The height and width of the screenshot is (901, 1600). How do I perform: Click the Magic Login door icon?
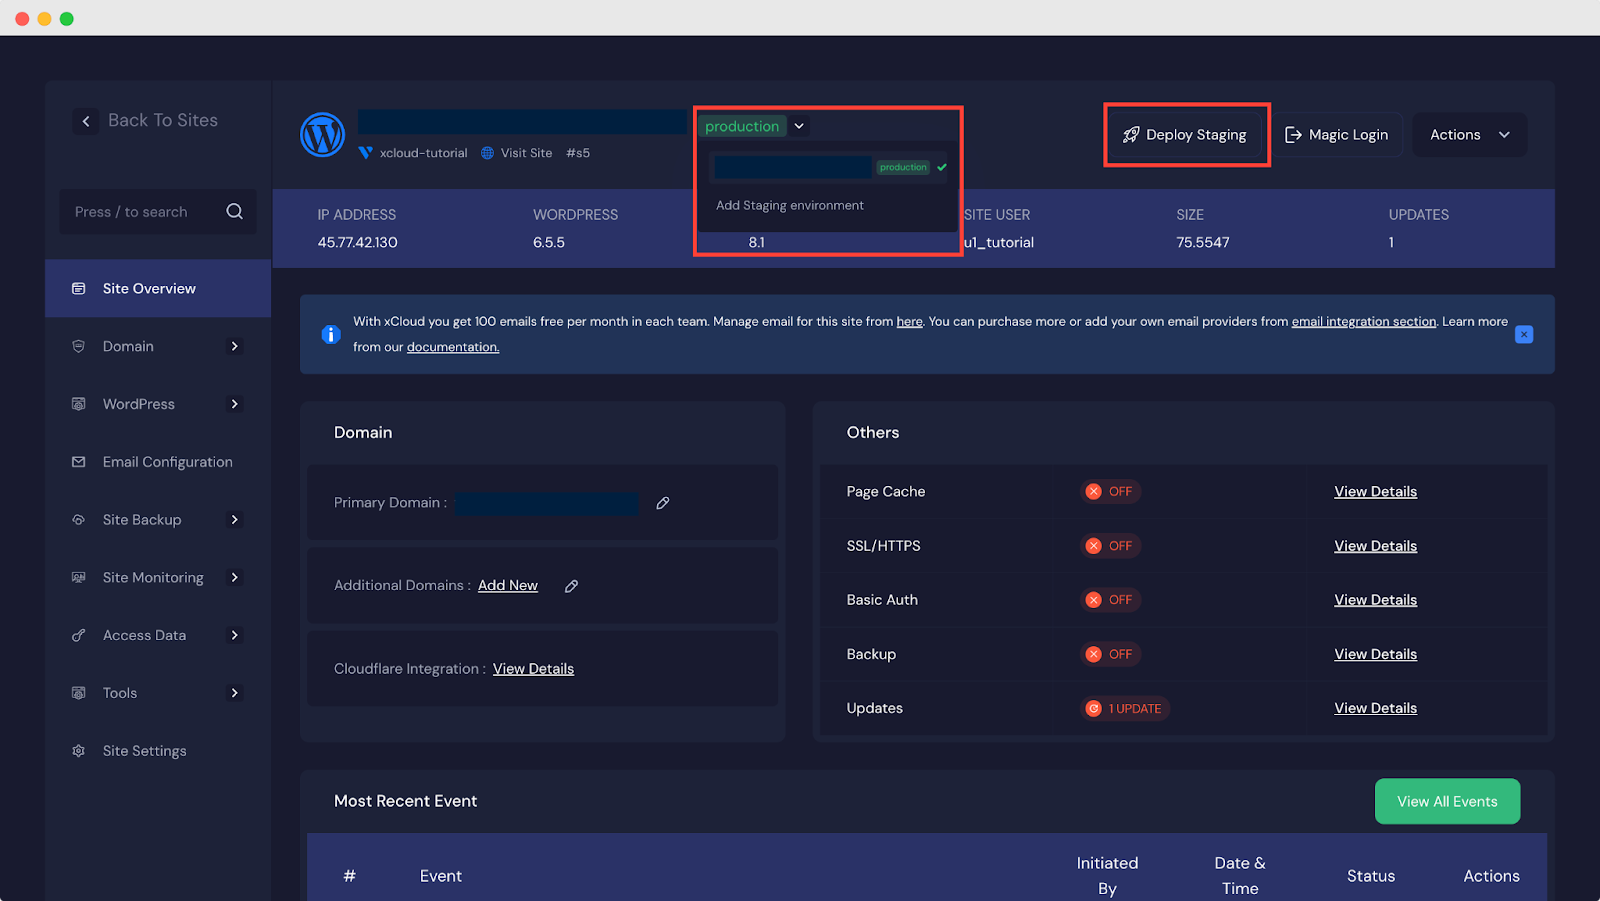click(x=1293, y=134)
